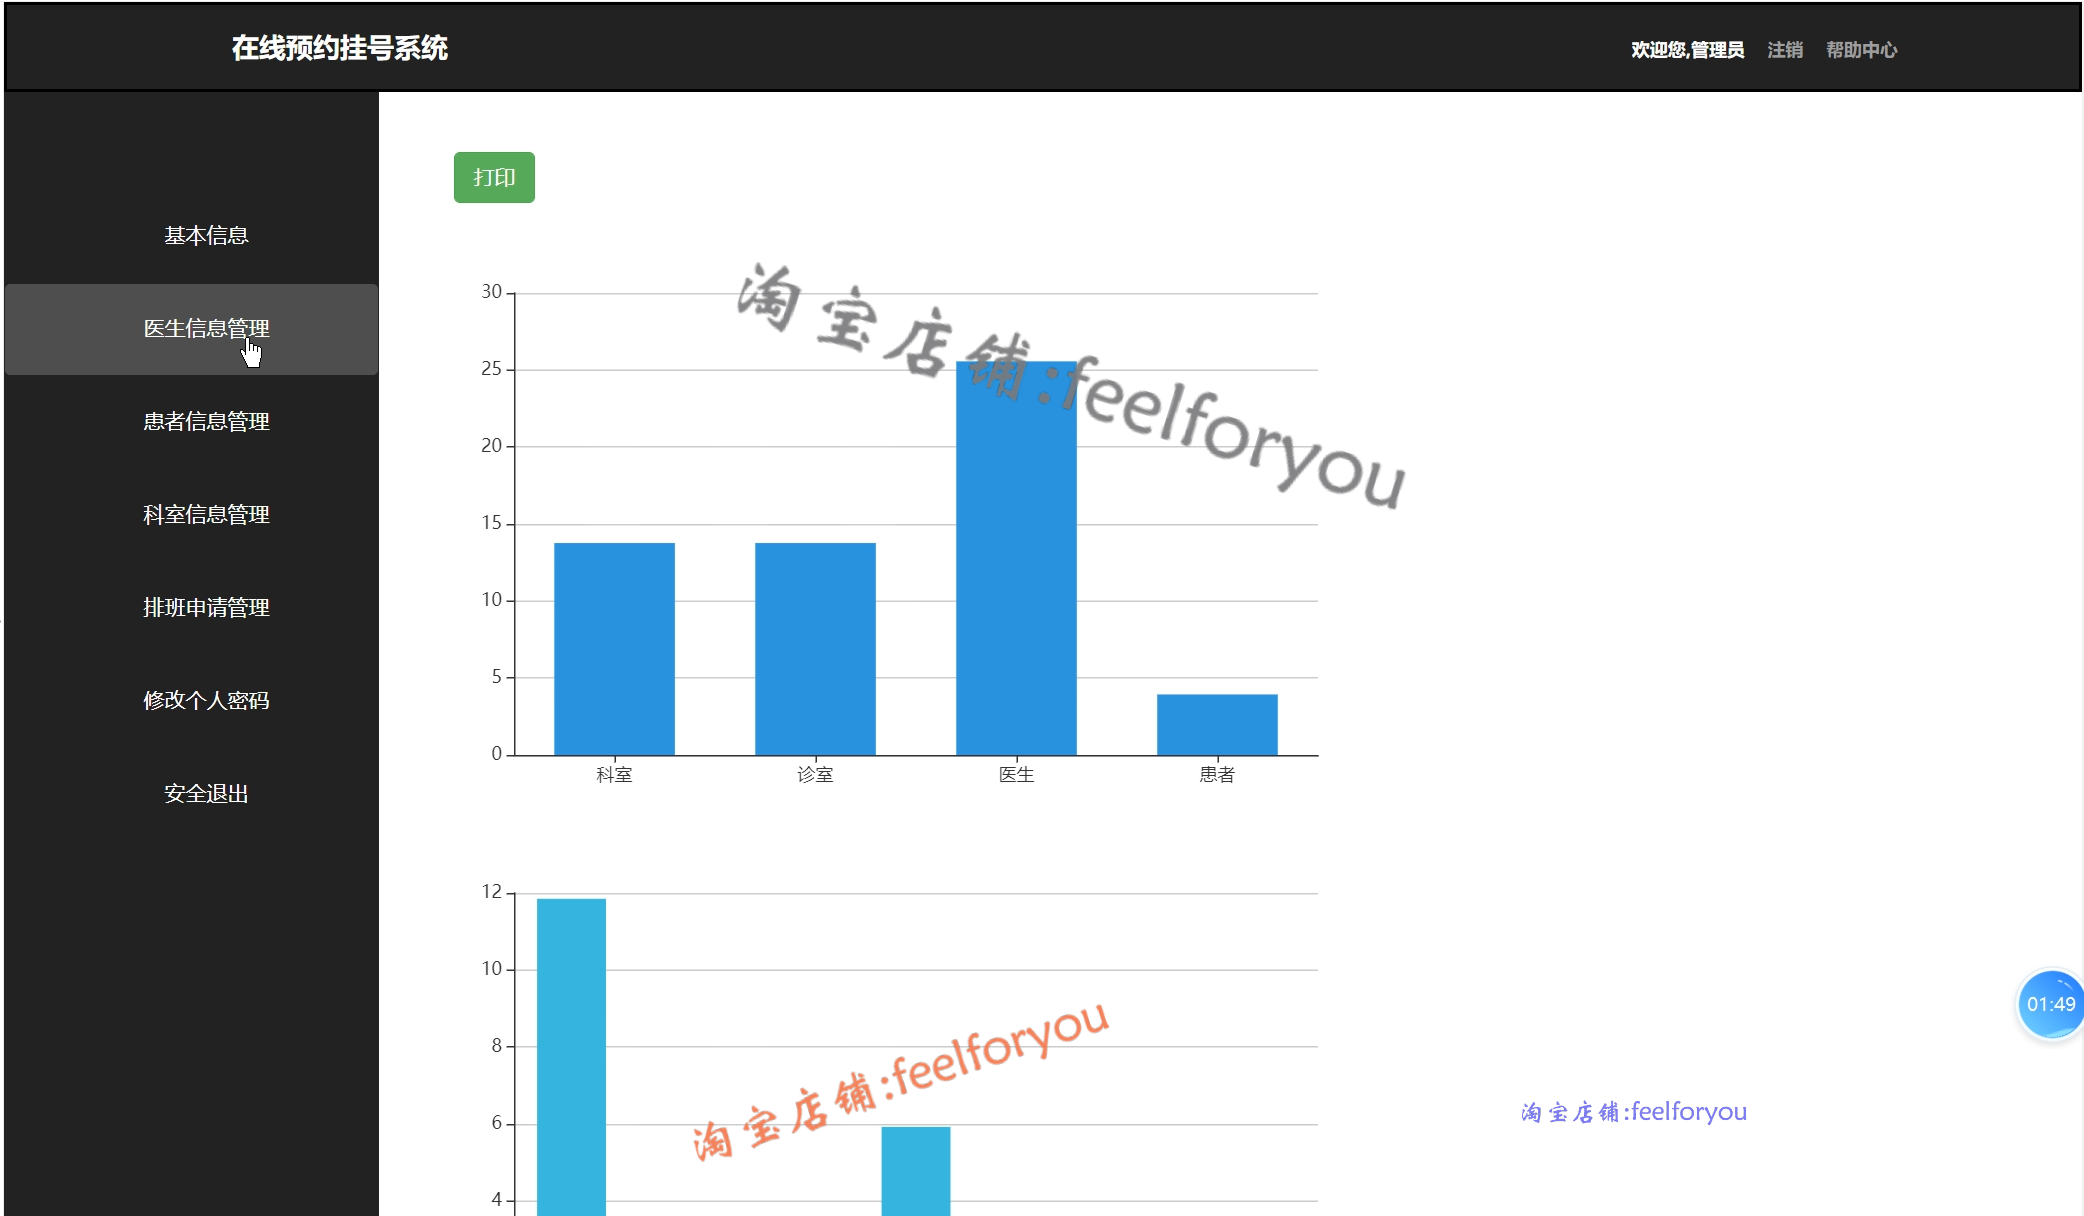Screen dimensions: 2084x1216
Task: Click the 诊室 bar in the chart
Action: point(815,649)
